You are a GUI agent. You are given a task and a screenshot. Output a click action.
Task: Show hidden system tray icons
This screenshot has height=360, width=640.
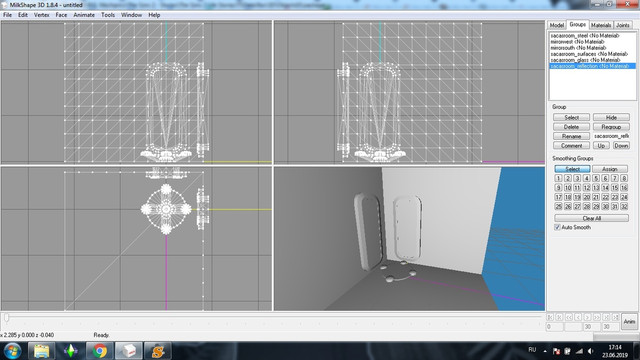click(545, 351)
